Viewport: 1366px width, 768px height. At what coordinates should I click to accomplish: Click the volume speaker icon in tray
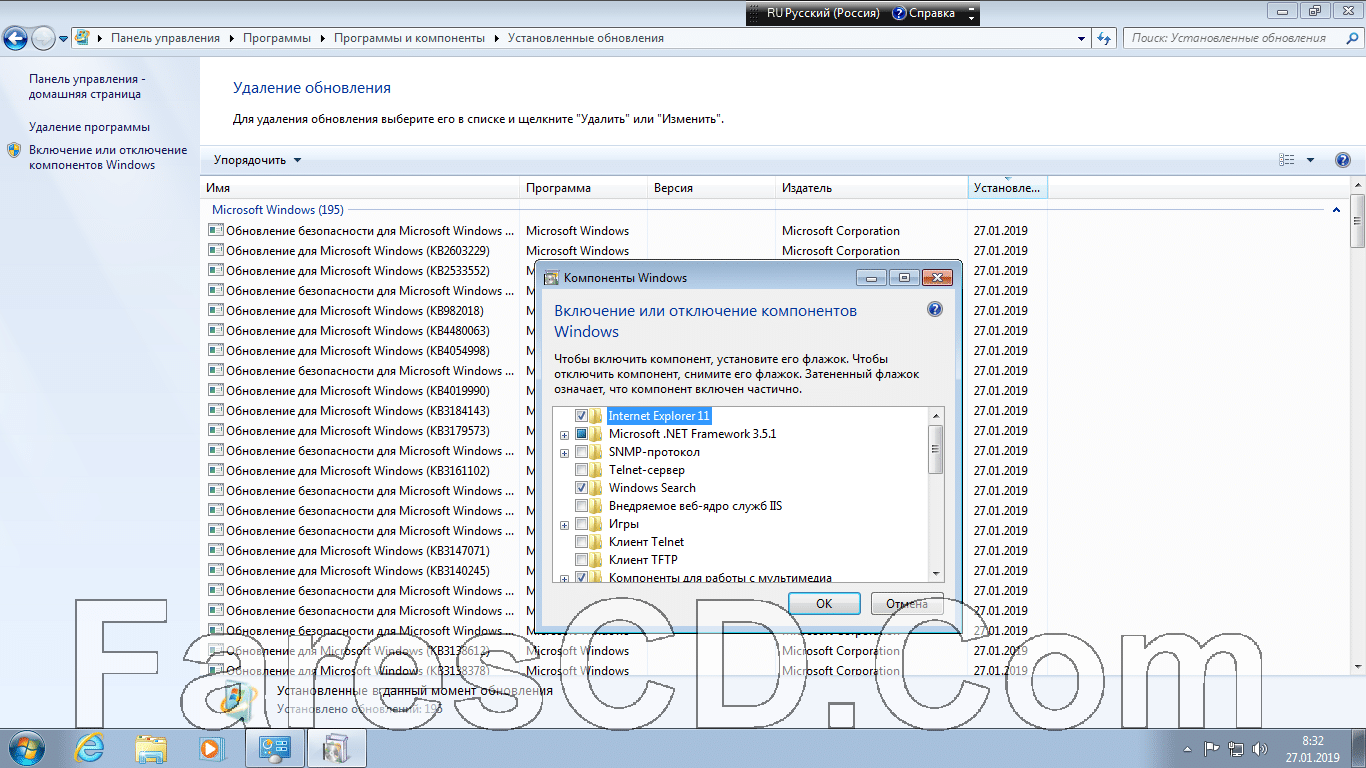1262,748
